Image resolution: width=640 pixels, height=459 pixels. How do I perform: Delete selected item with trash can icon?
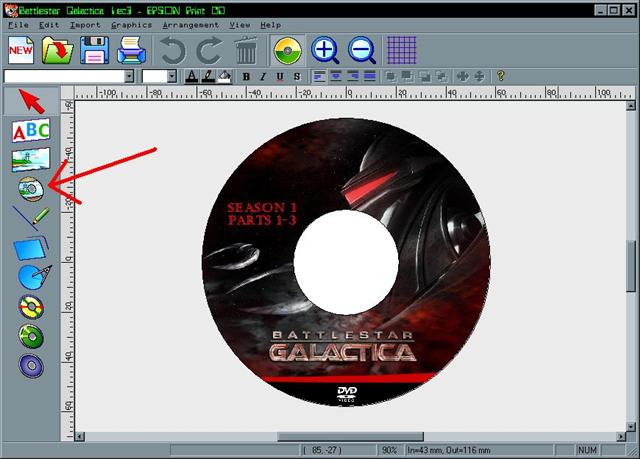coord(246,50)
